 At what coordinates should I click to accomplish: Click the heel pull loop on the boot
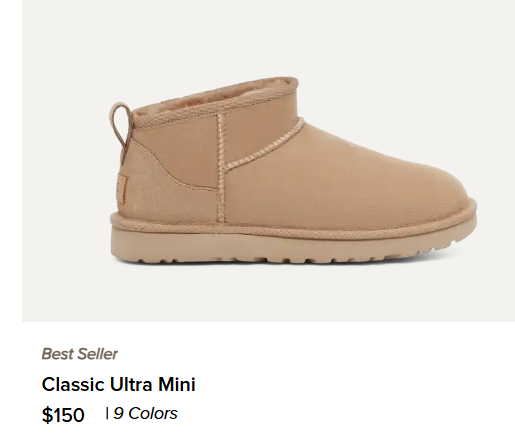pos(119,129)
